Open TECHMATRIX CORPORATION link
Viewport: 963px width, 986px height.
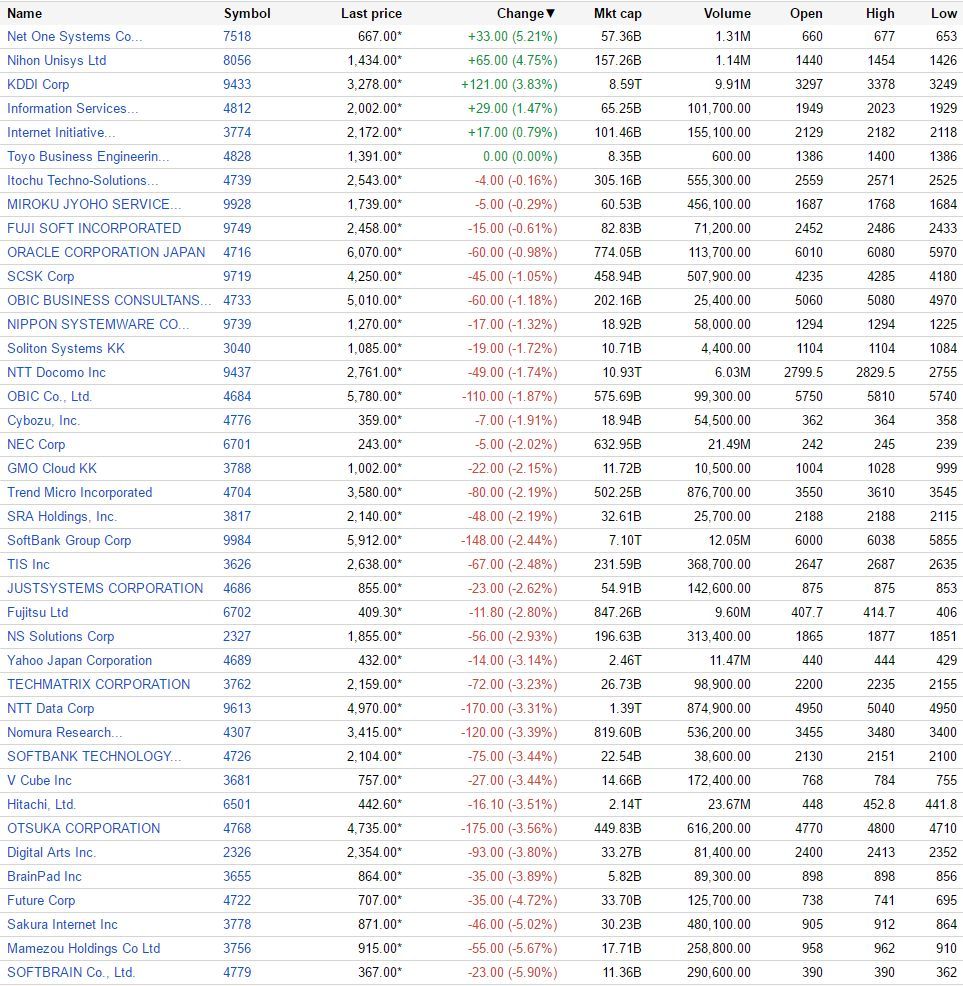[x=98, y=684]
